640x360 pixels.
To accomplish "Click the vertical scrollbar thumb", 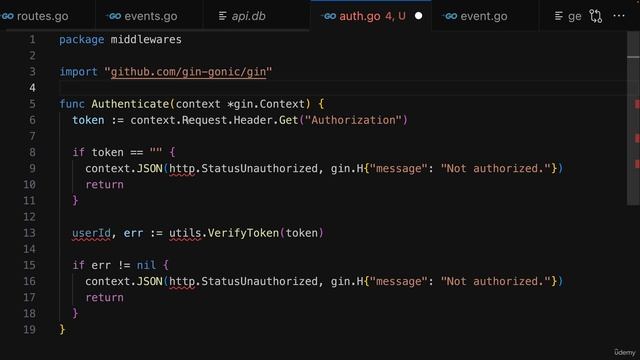I will pos(633,118).
